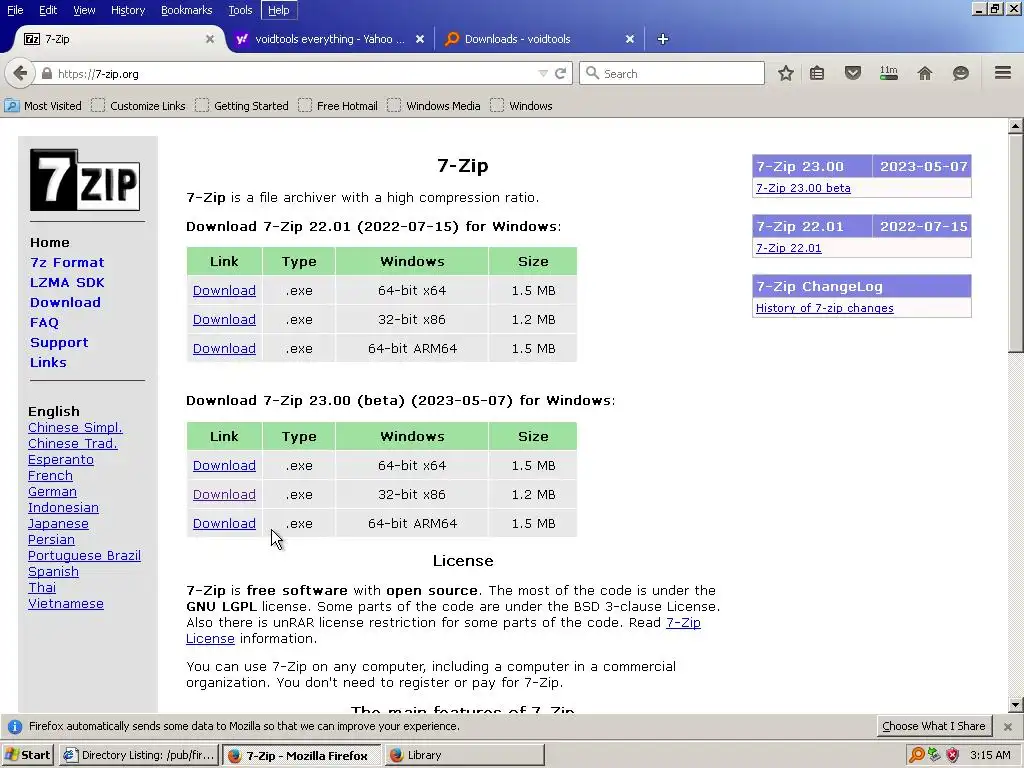
Task: Open 7-Zip 23.00 beta news link
Action: tap(803, 188)
